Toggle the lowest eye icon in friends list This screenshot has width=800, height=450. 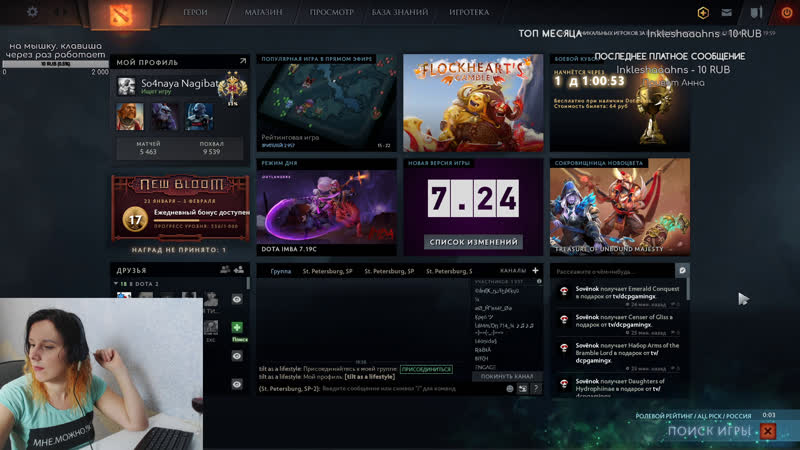(x=237, y=384)
